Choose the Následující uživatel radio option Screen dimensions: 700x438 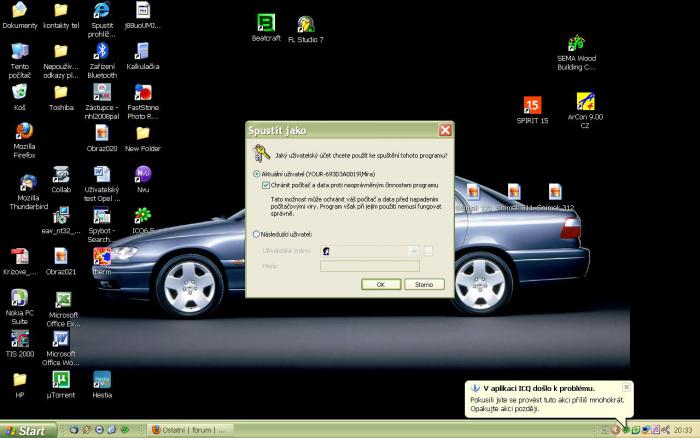256,234
